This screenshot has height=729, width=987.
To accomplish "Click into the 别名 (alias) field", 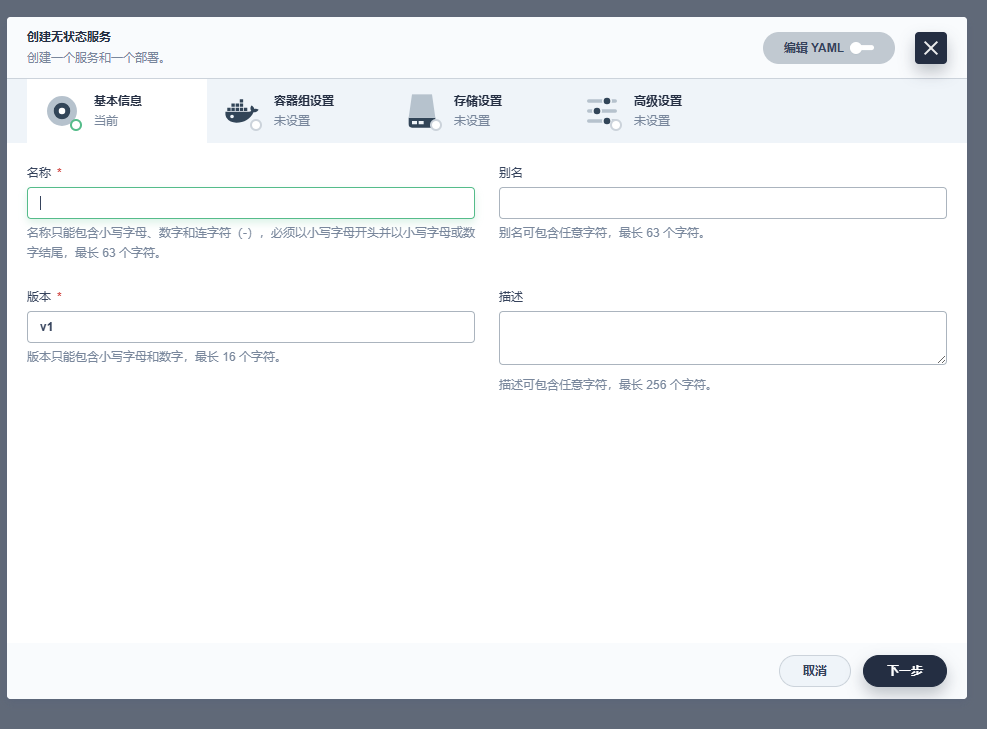I will [722, 203].
